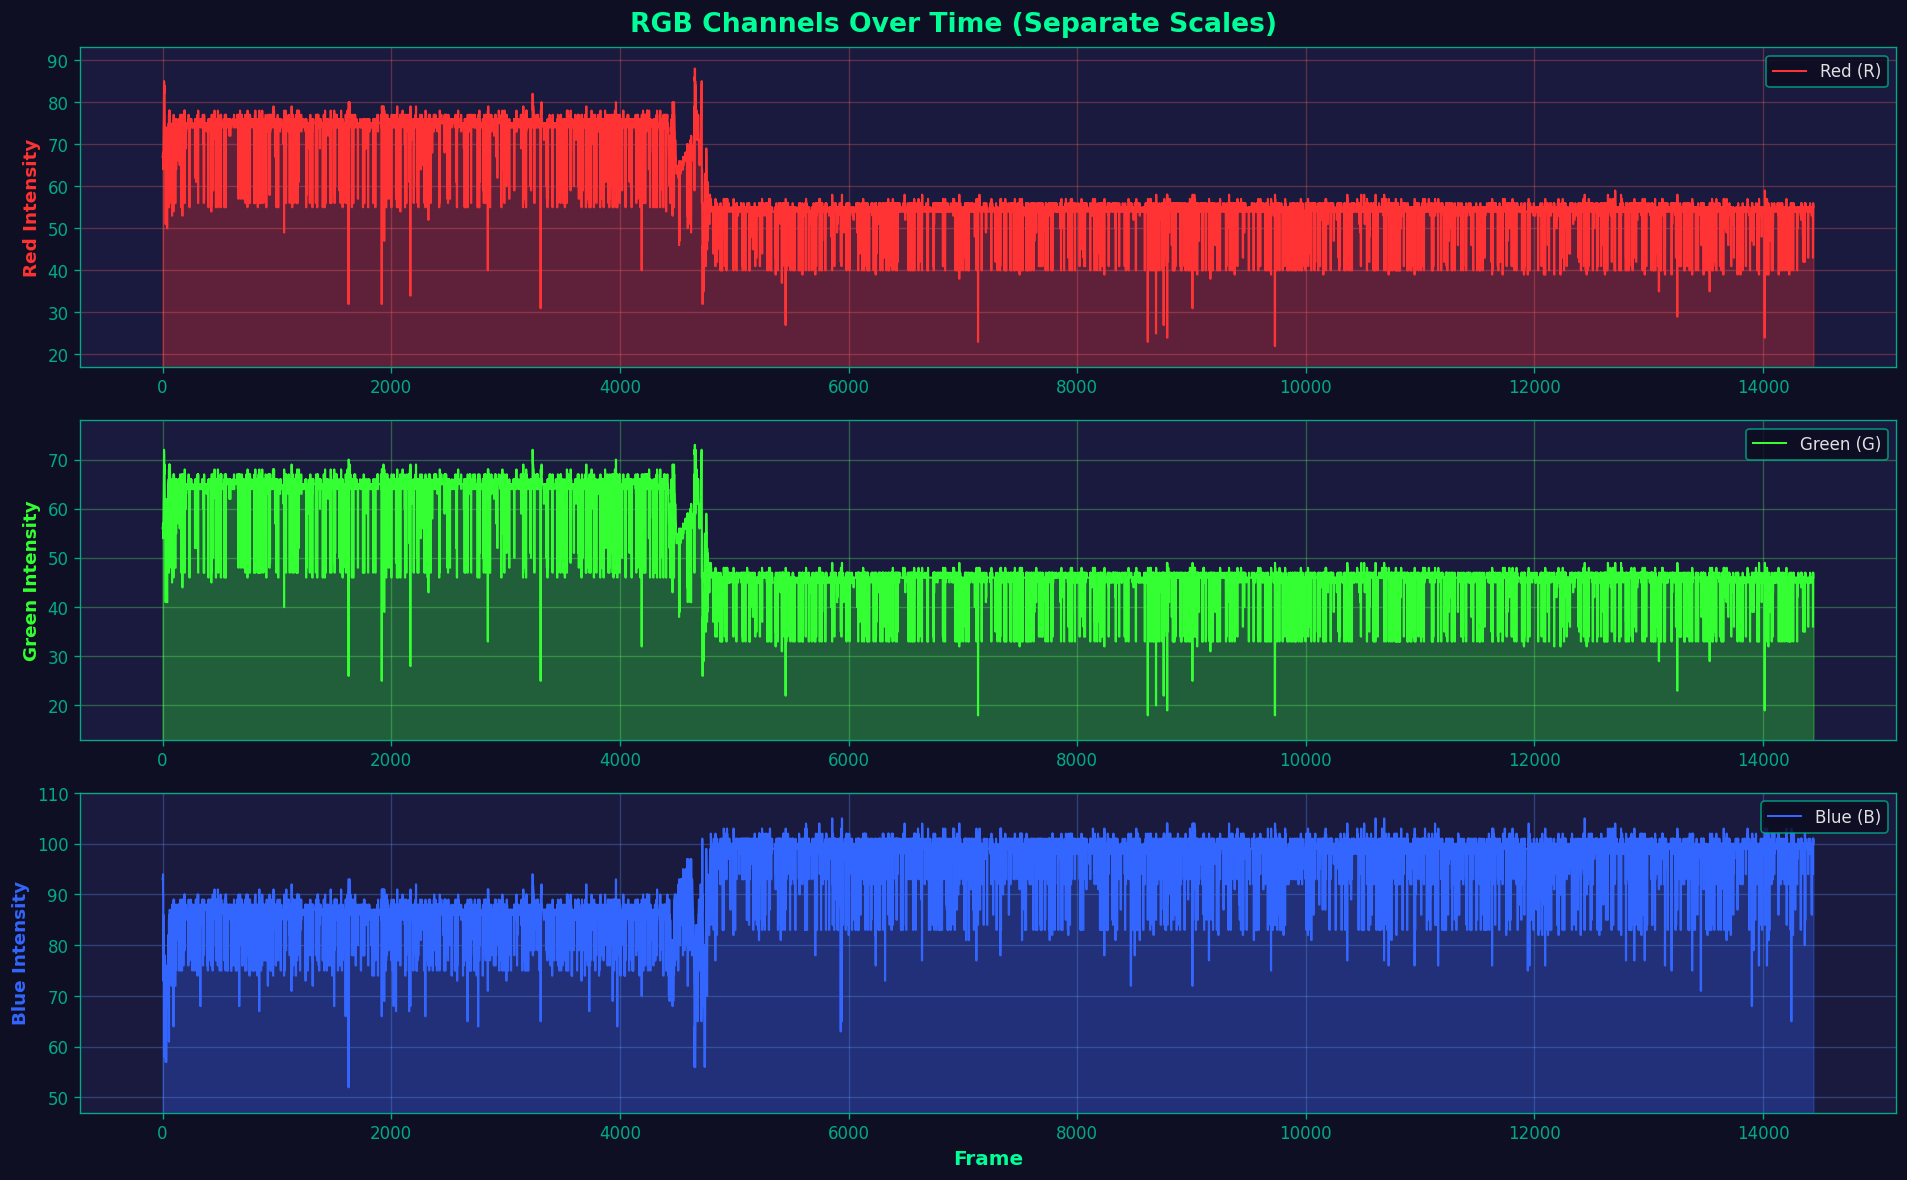Click the 2000 frame tick under the green plot
The width and height of the screenshot is (1907, 1180).
point(391,760)
